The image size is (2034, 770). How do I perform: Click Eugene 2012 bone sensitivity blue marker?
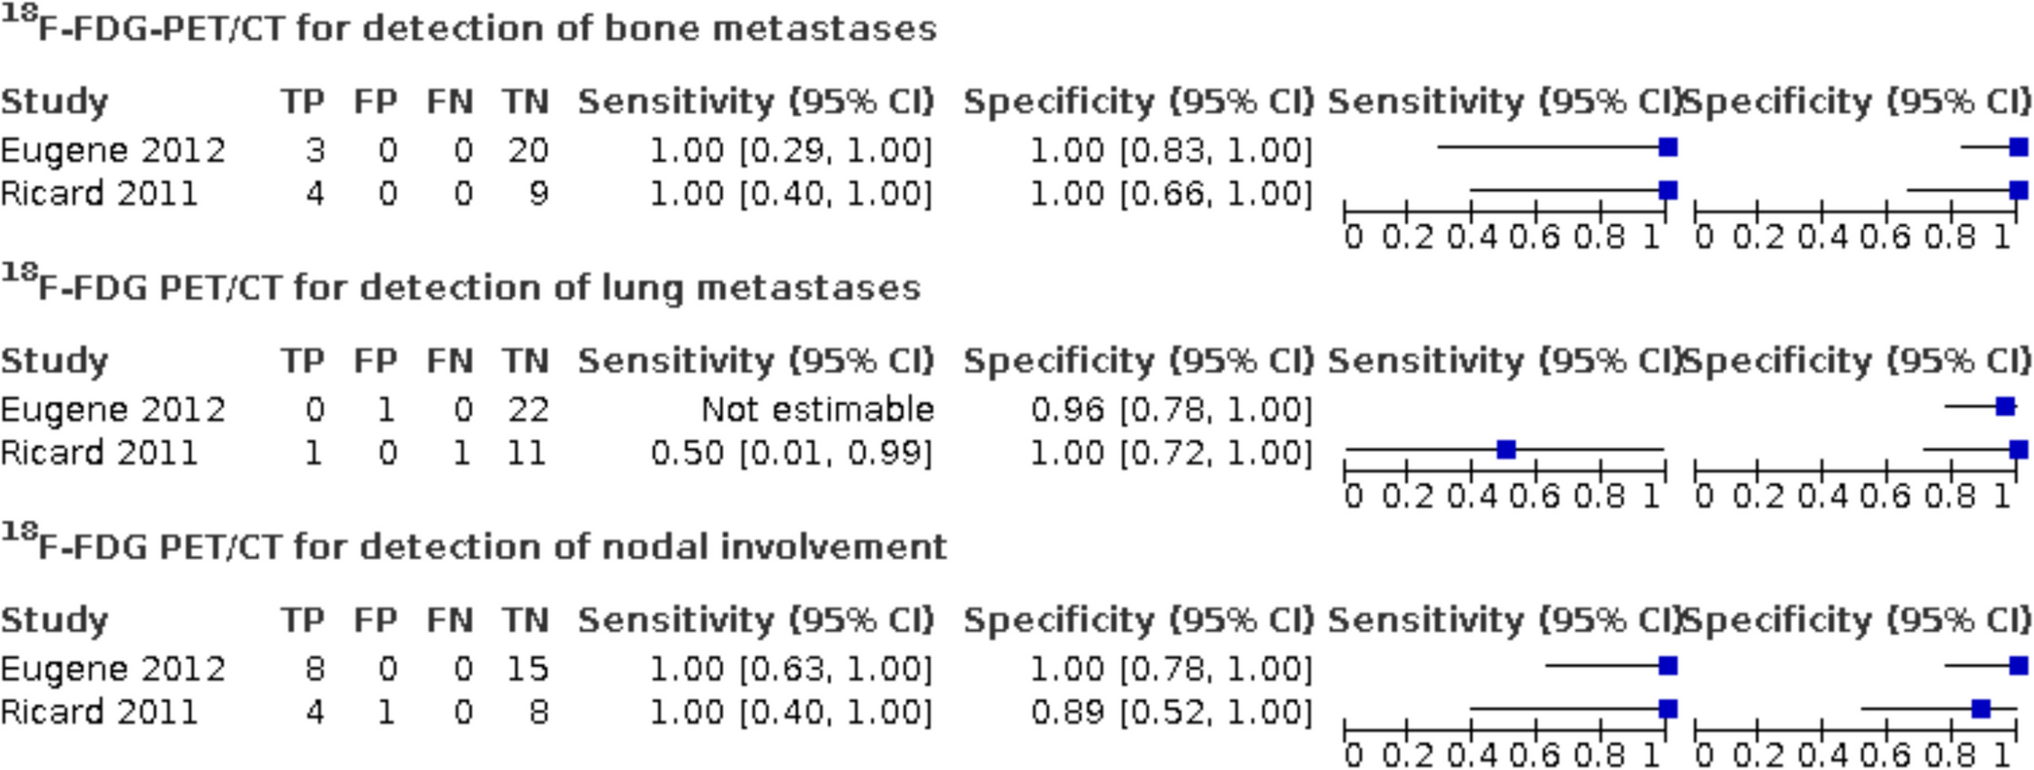click(1667, 148)
